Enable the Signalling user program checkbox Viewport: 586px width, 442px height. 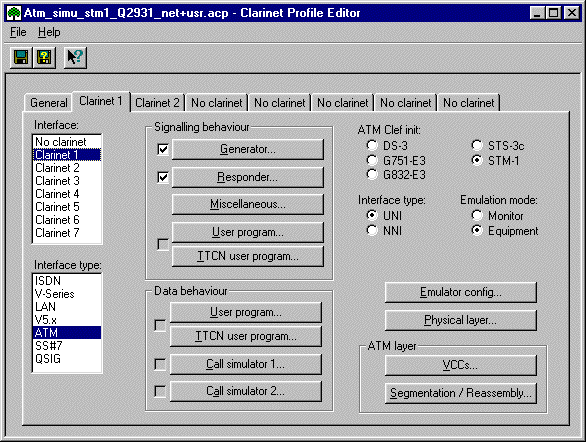point(163,244)
